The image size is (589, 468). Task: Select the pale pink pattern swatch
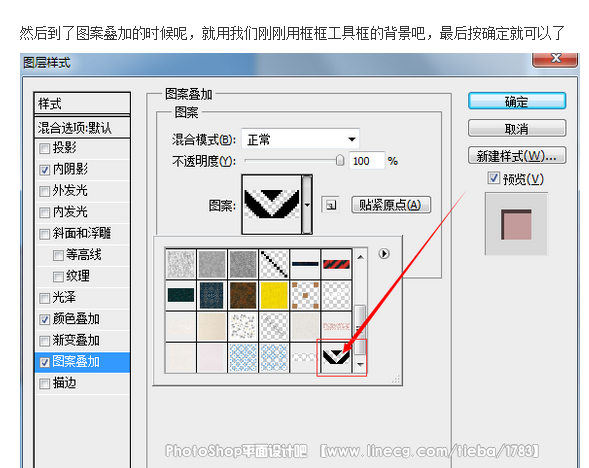point(212,357)
